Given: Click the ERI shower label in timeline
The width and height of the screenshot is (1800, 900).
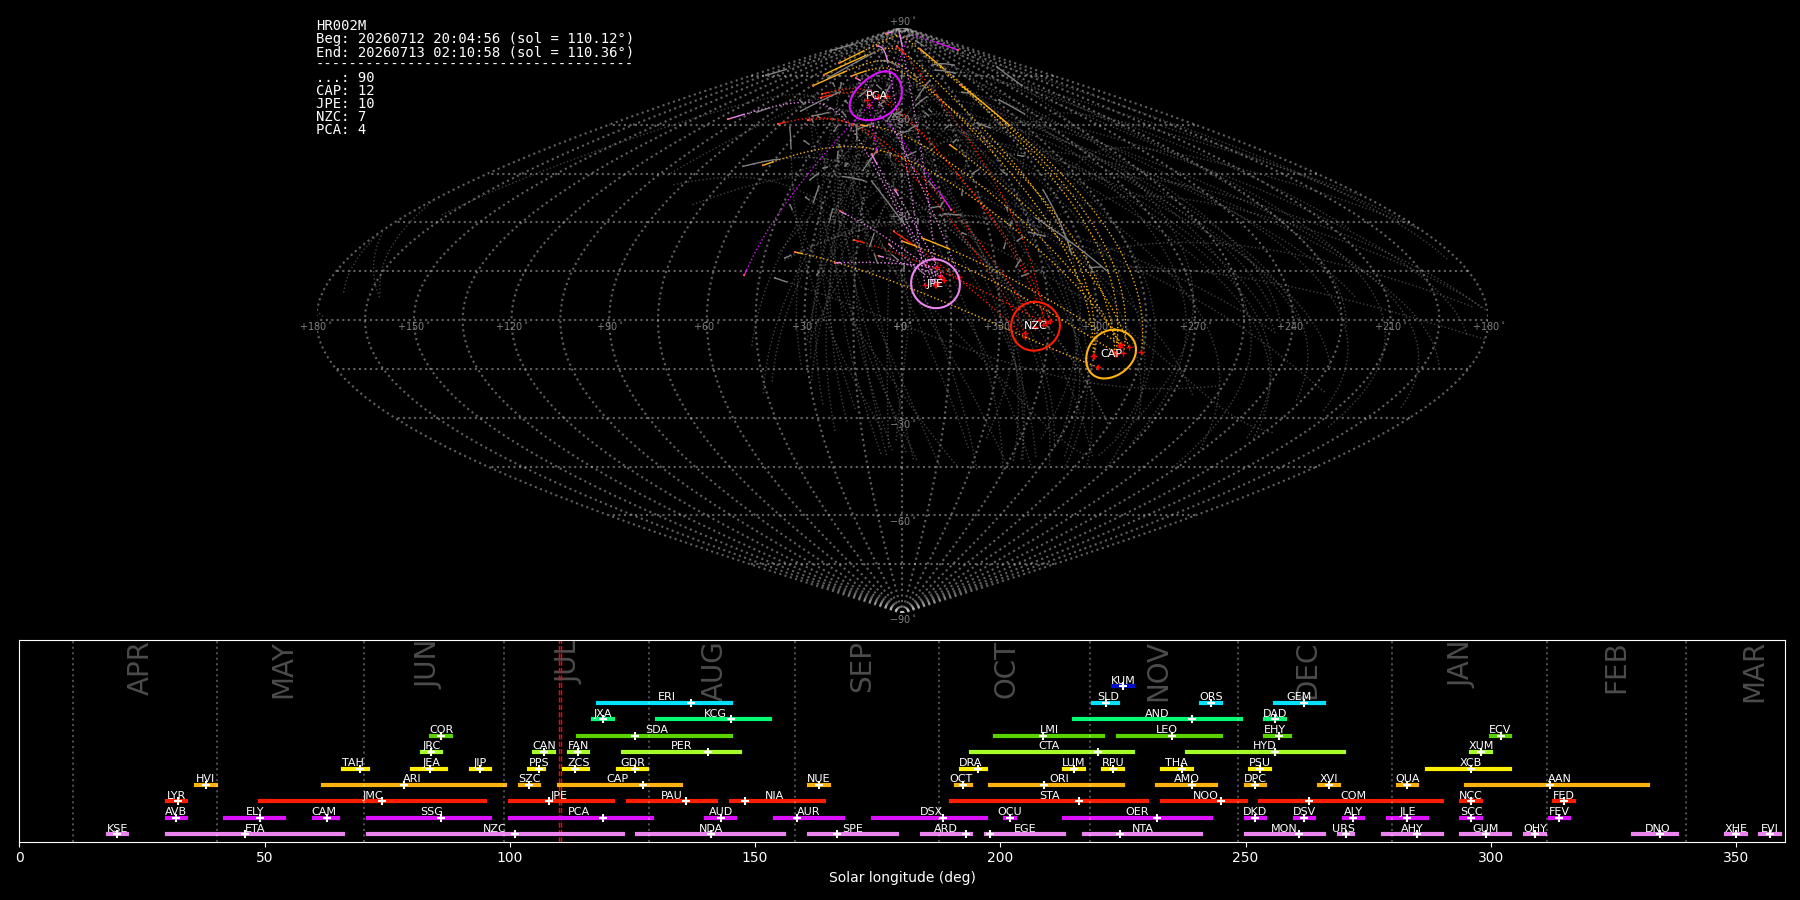Looking at the screenshot, I should pos(667,697).
